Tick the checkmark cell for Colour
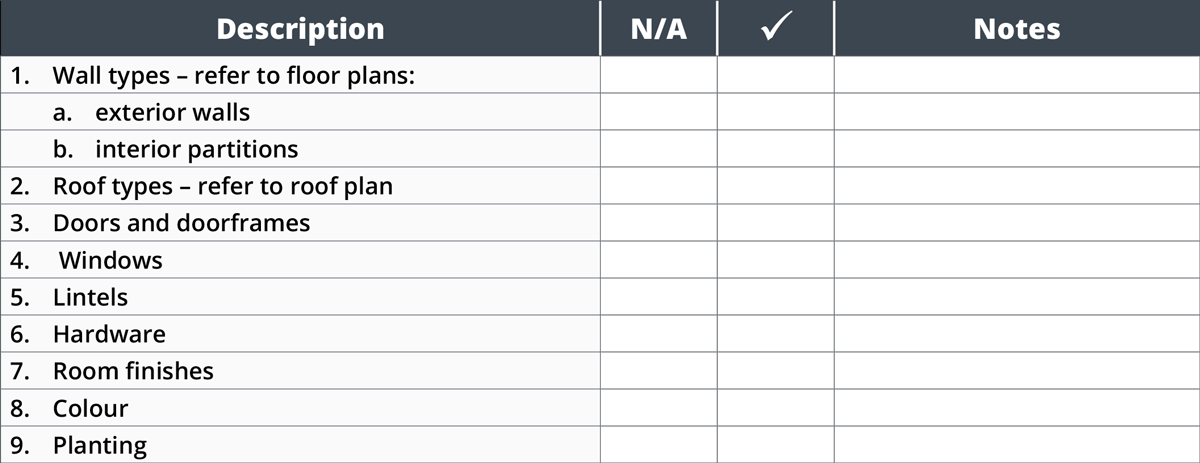Screen dimensions: 1200x463 (x=775, y=408)
